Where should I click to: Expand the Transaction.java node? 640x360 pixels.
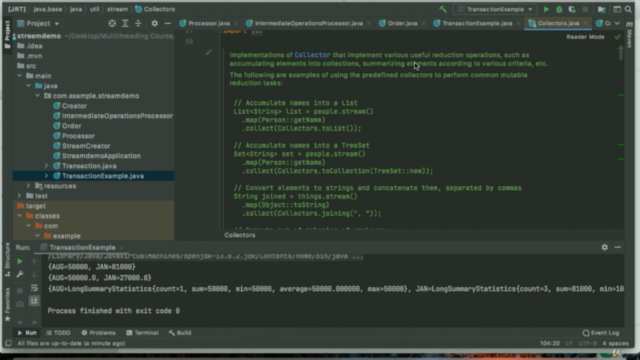[x=46, y=166]
